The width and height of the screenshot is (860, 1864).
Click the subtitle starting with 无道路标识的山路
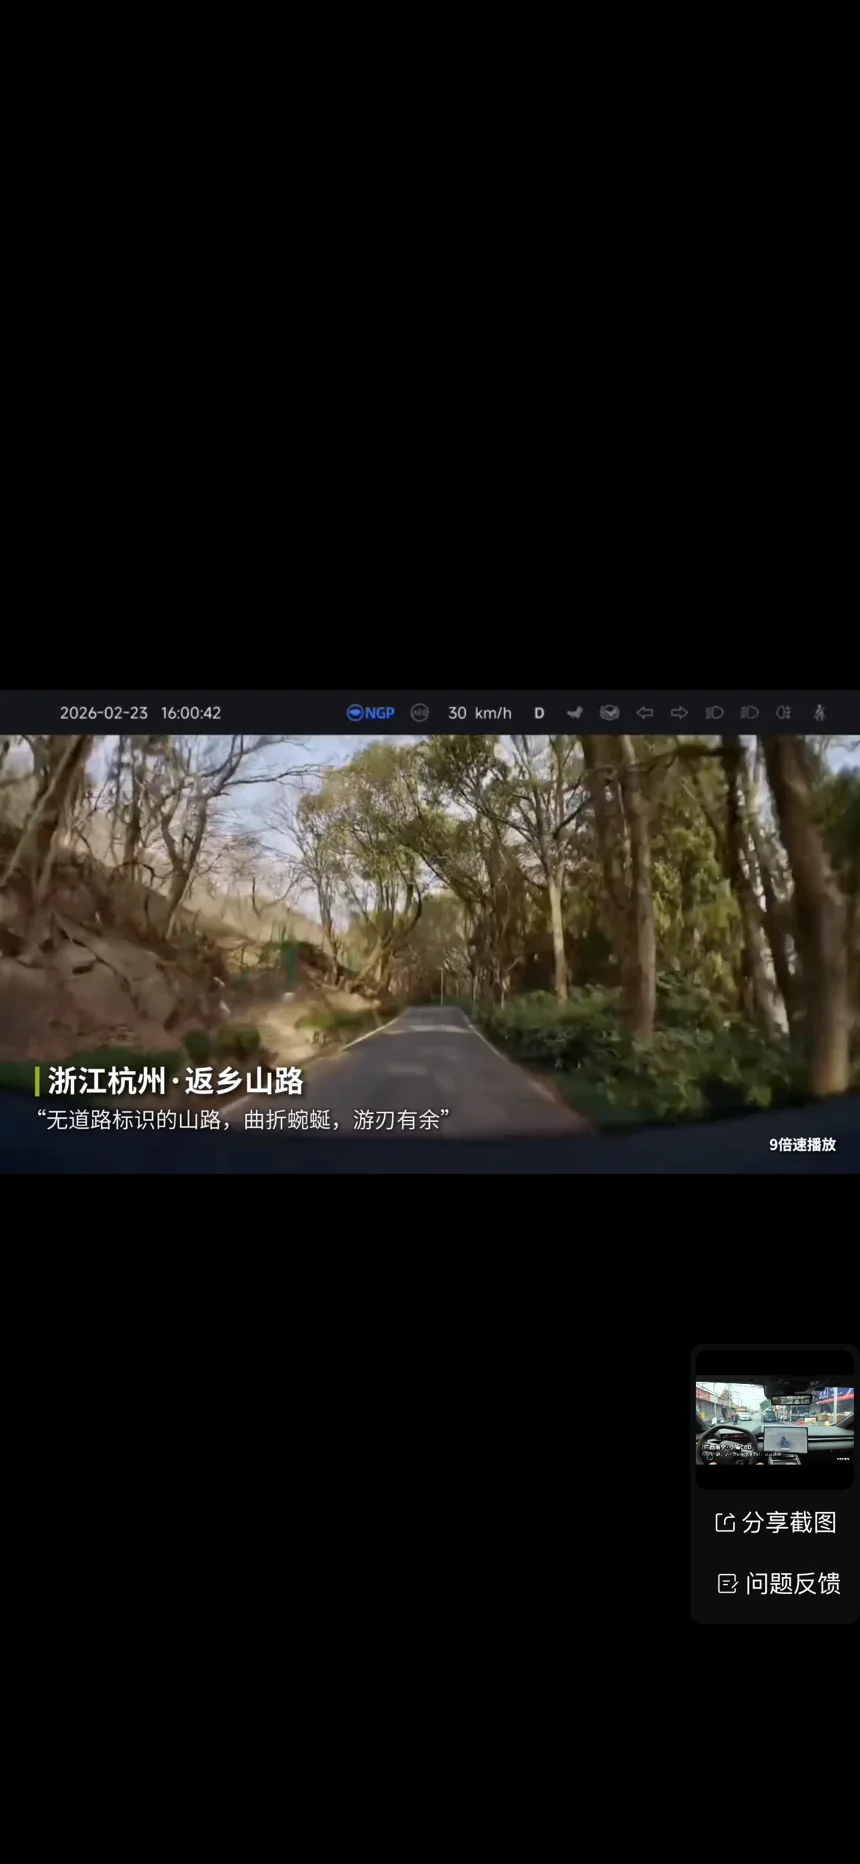pyautogui.click(x=243, y=1120)
